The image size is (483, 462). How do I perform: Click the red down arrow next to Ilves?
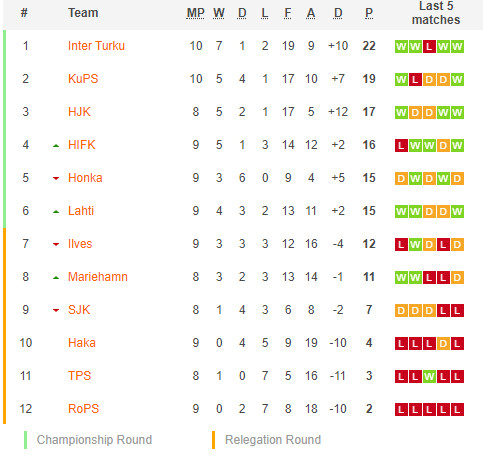coord(56,245)
